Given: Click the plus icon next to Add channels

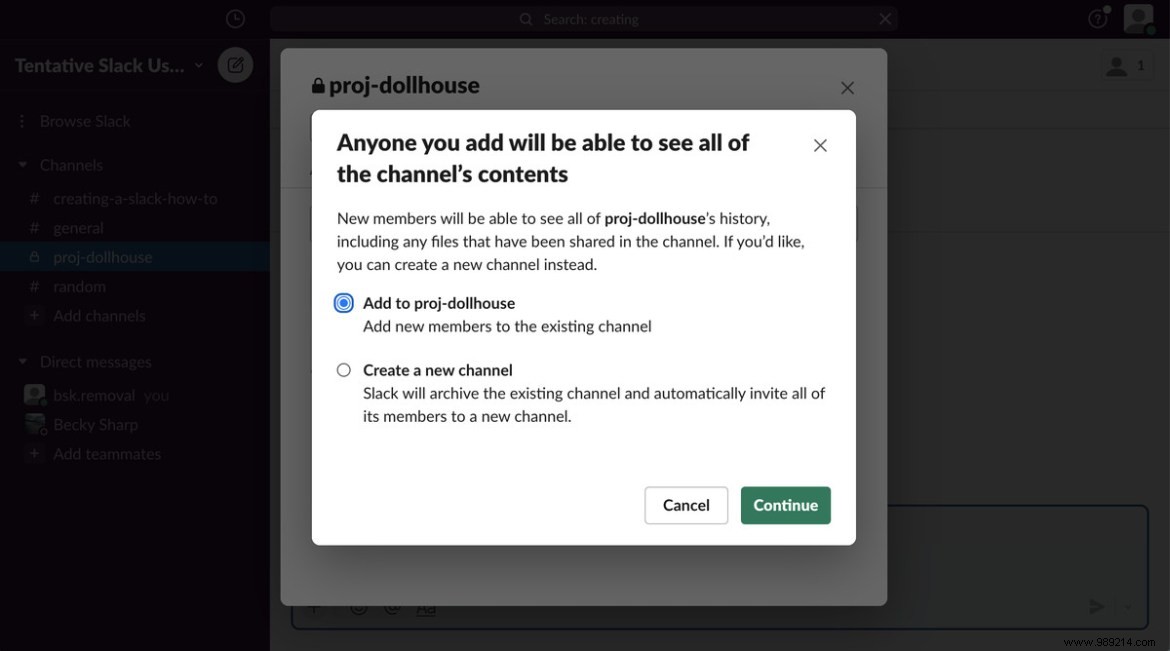Looking at the screenshot, I should 33,315.
